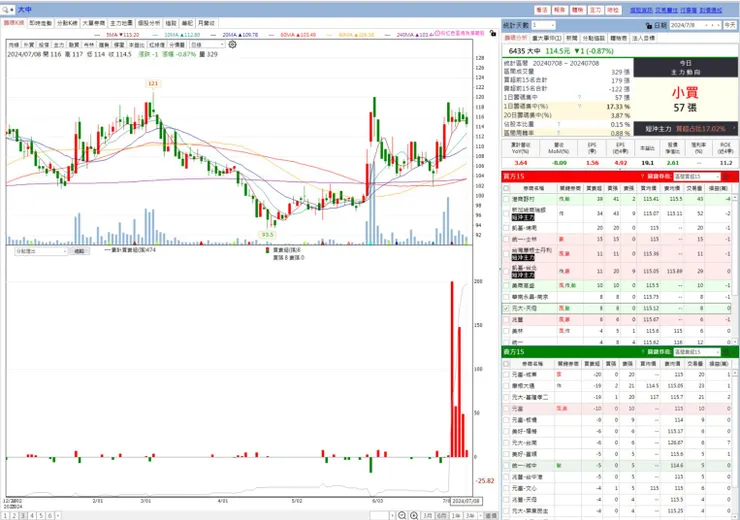Zoom in the chart with plus magnifier
Image resolution: width=740 pixels, height=520 pixels.
click(414, 515)
